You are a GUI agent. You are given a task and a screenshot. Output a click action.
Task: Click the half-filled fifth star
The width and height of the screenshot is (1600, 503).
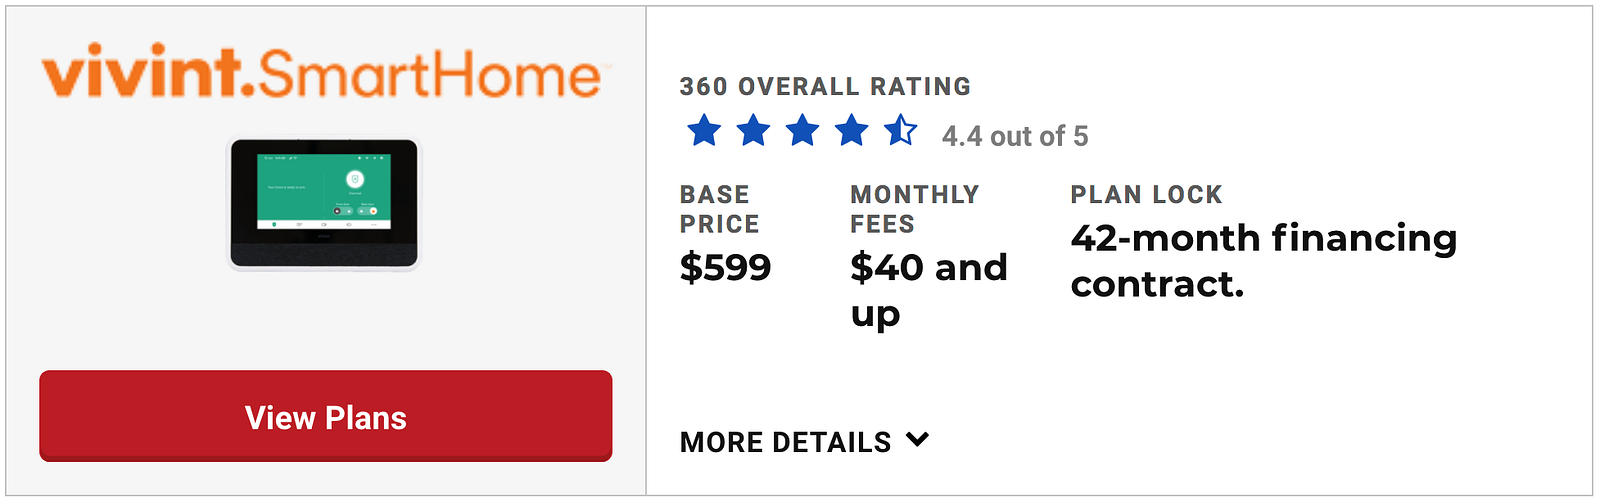coord(900,131)
